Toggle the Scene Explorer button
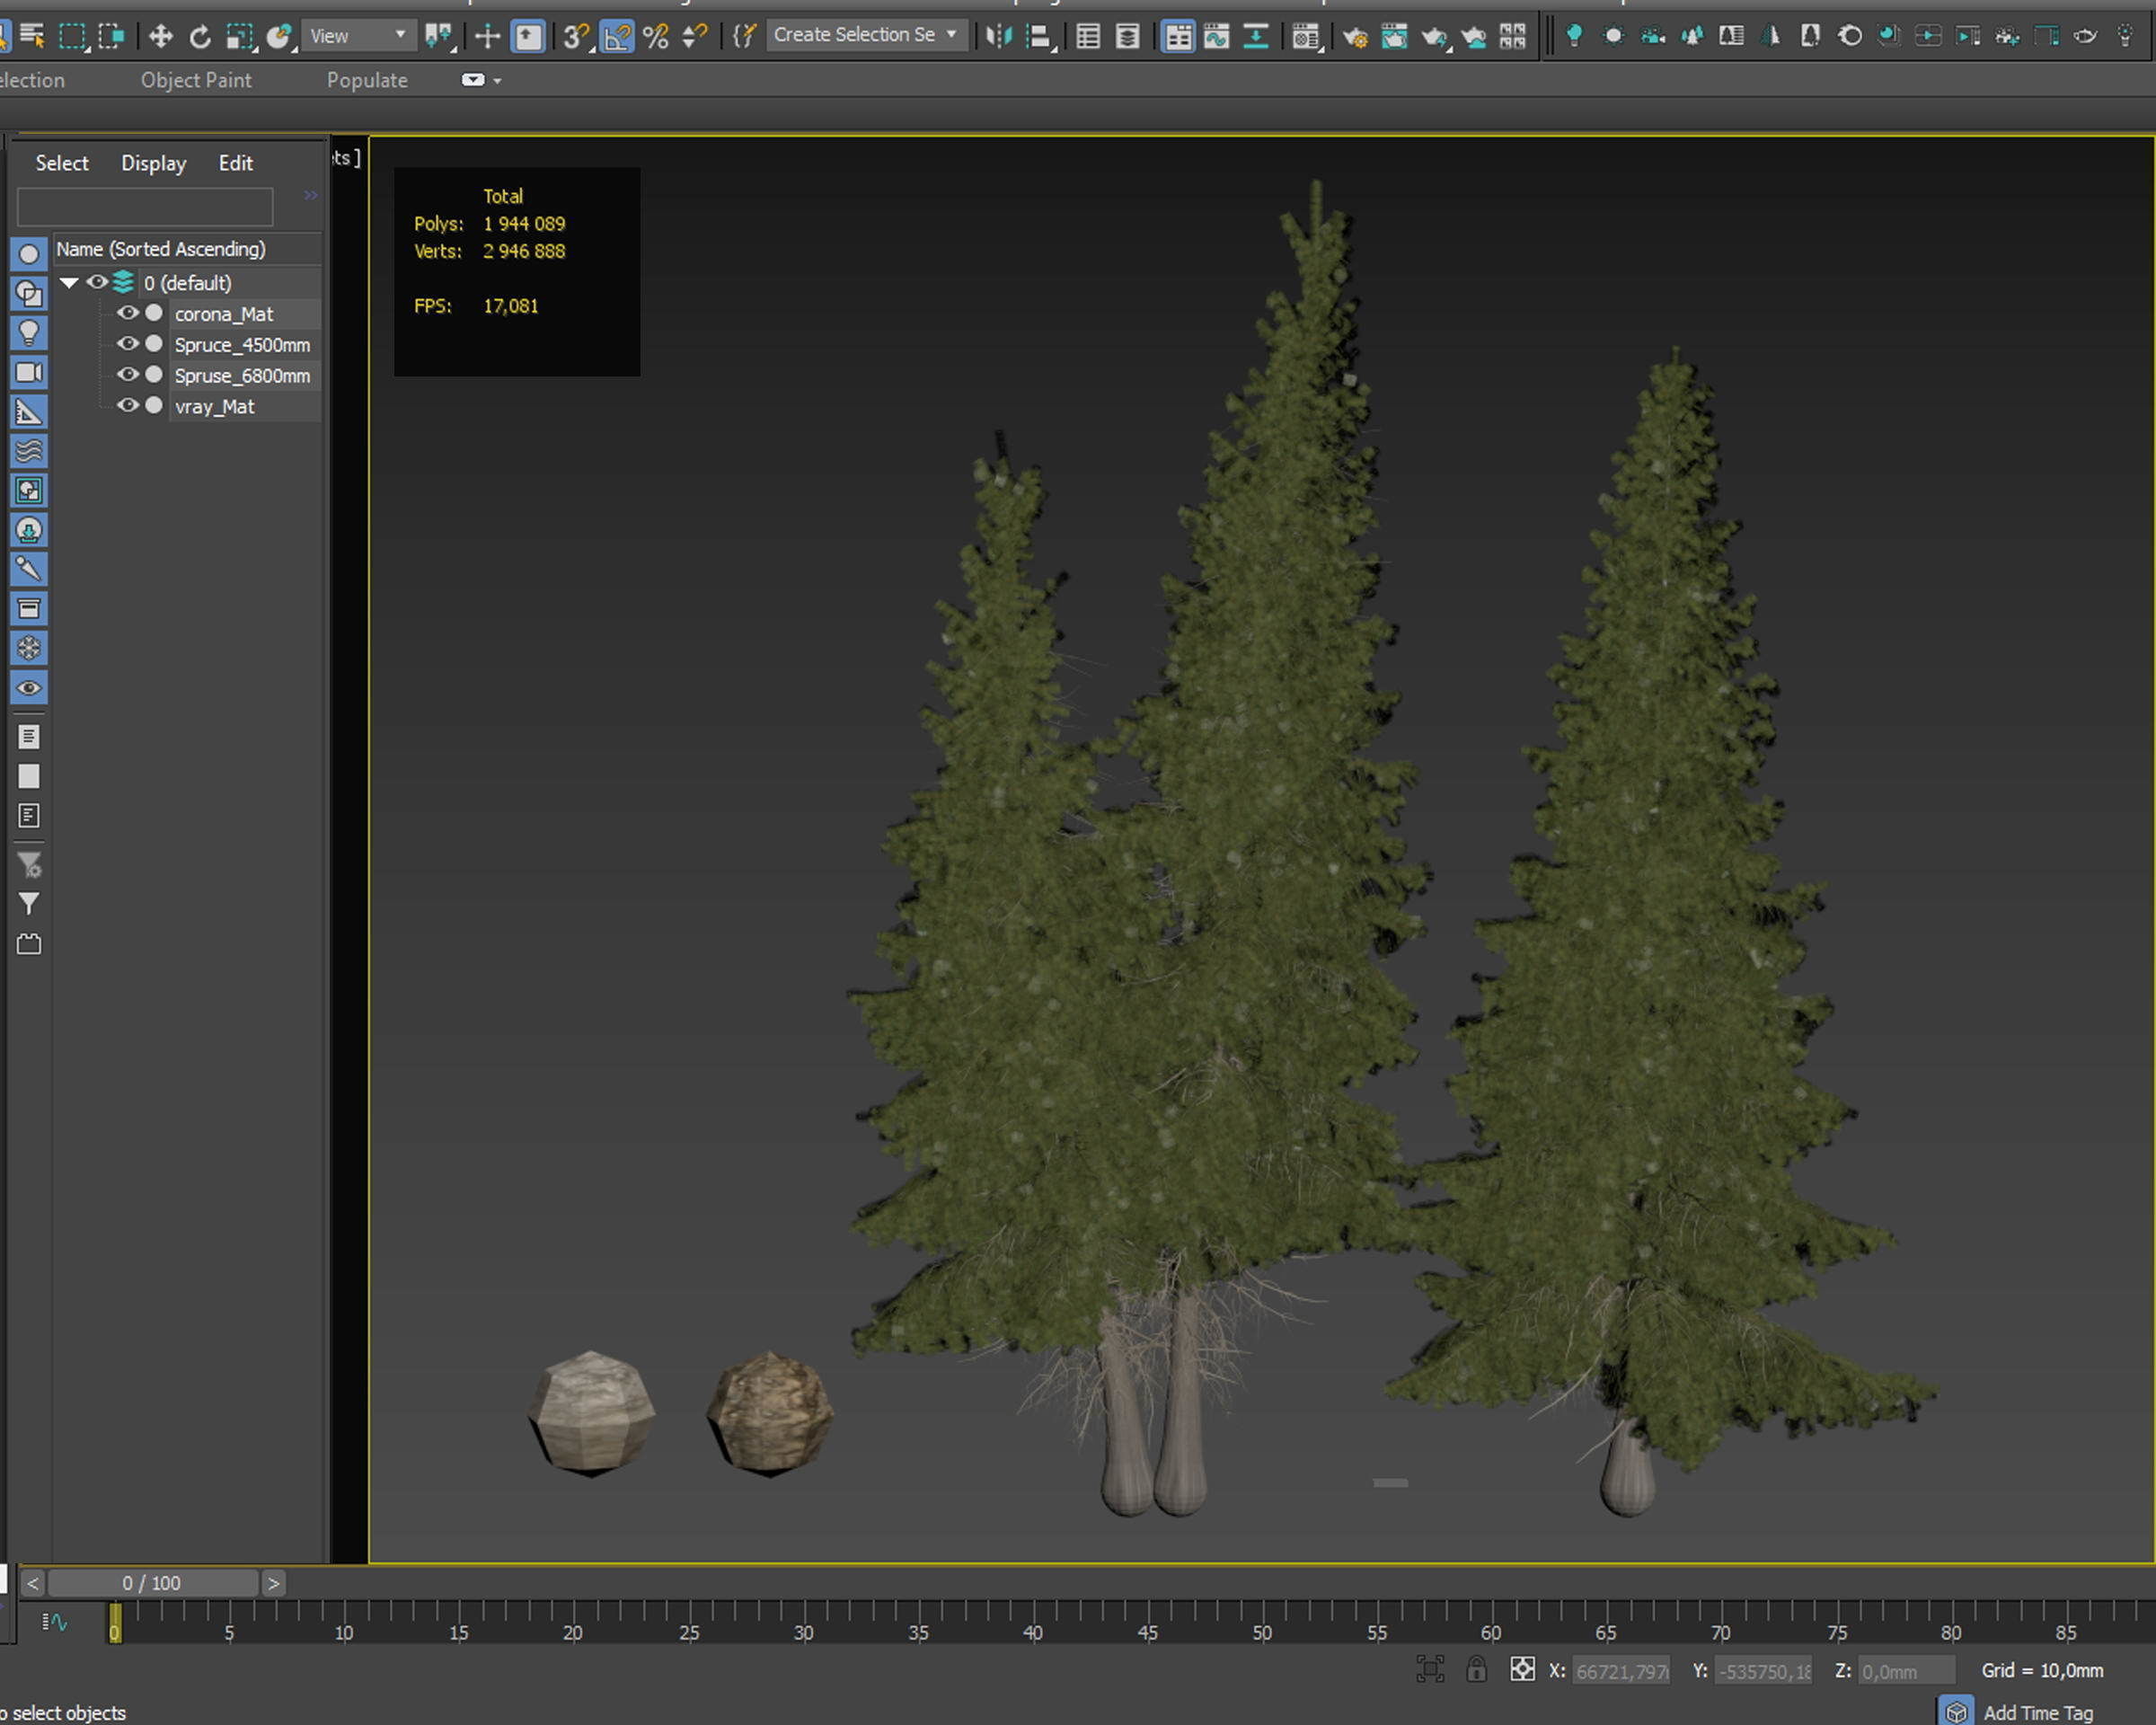 [1088, 36]
